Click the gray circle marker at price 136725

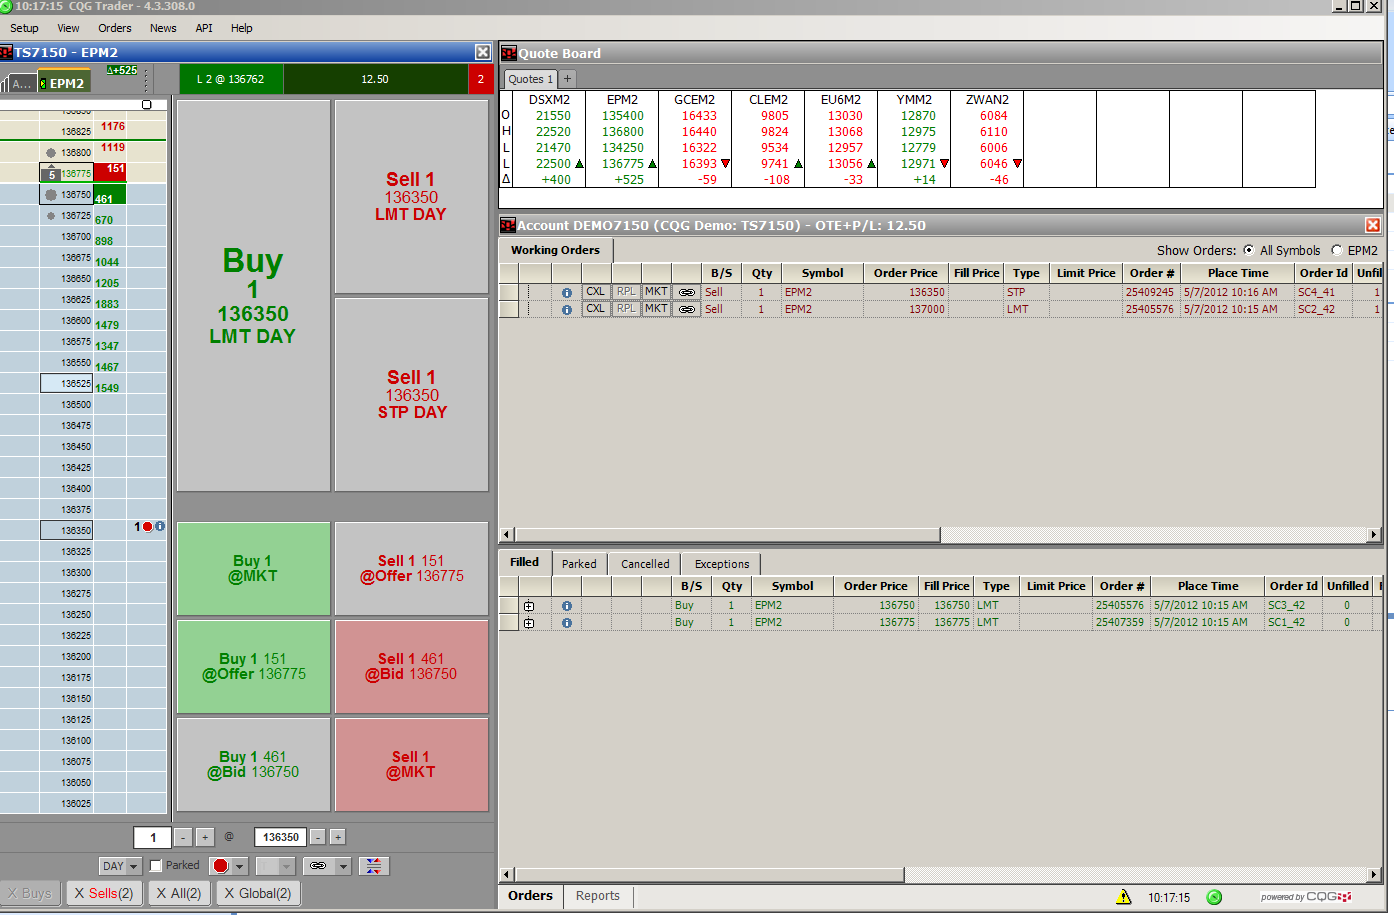pyautogui.click(x=51, y=216)
